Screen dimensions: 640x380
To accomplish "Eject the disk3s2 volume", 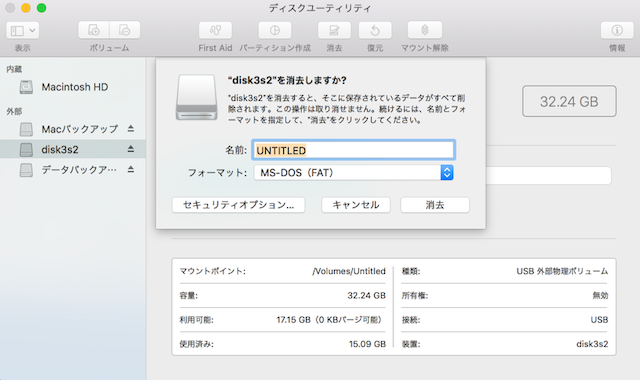I will 131,149.
